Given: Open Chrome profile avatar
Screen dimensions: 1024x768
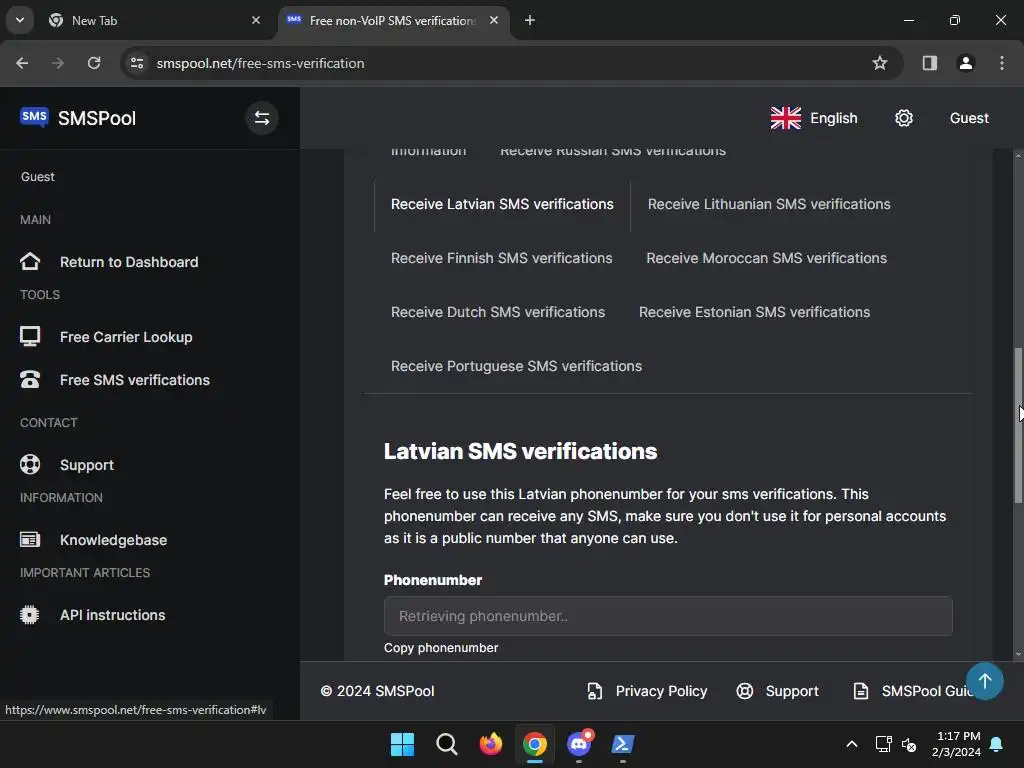Looking at the screenshot, I should 965,63.
